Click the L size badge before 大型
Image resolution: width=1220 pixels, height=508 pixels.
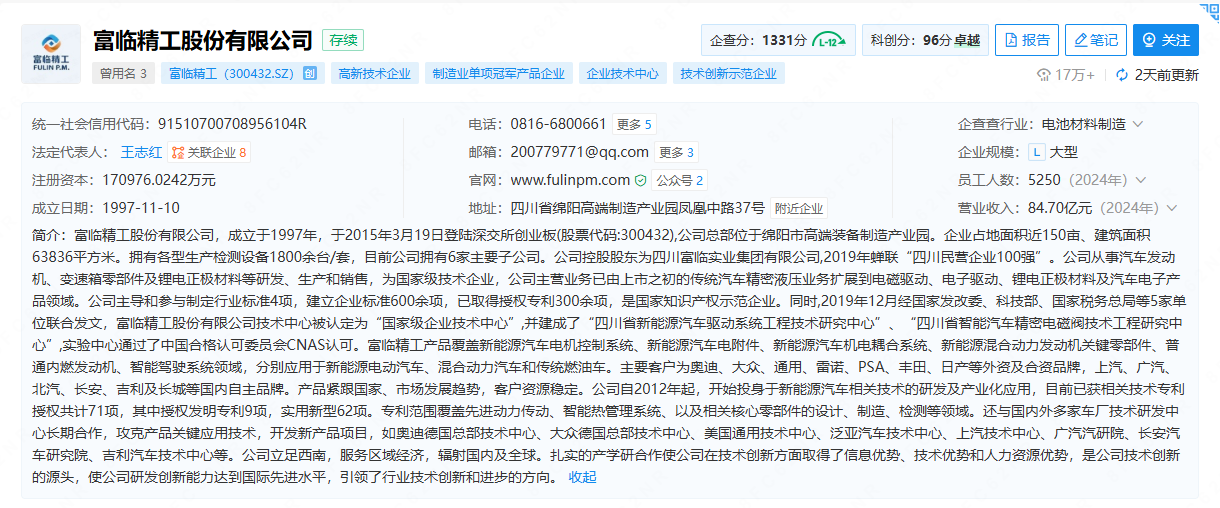coord(1037,152)
